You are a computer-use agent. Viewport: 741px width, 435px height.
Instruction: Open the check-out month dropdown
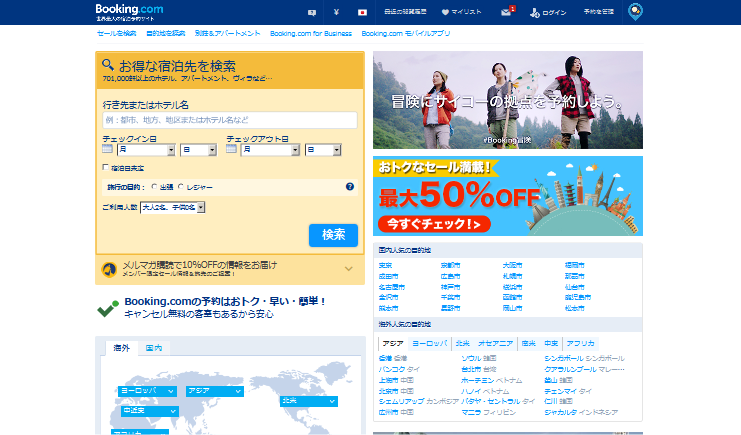click(270, 150)
